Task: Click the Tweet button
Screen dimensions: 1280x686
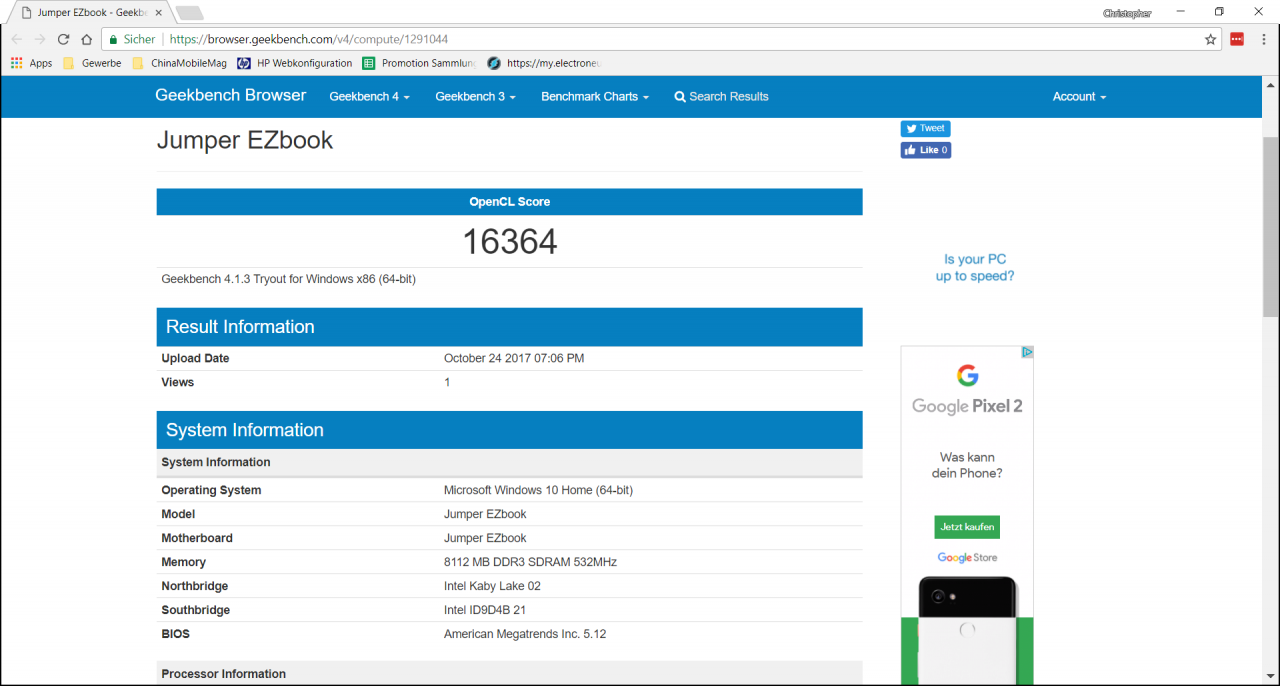Action: (x=925, y=128)
